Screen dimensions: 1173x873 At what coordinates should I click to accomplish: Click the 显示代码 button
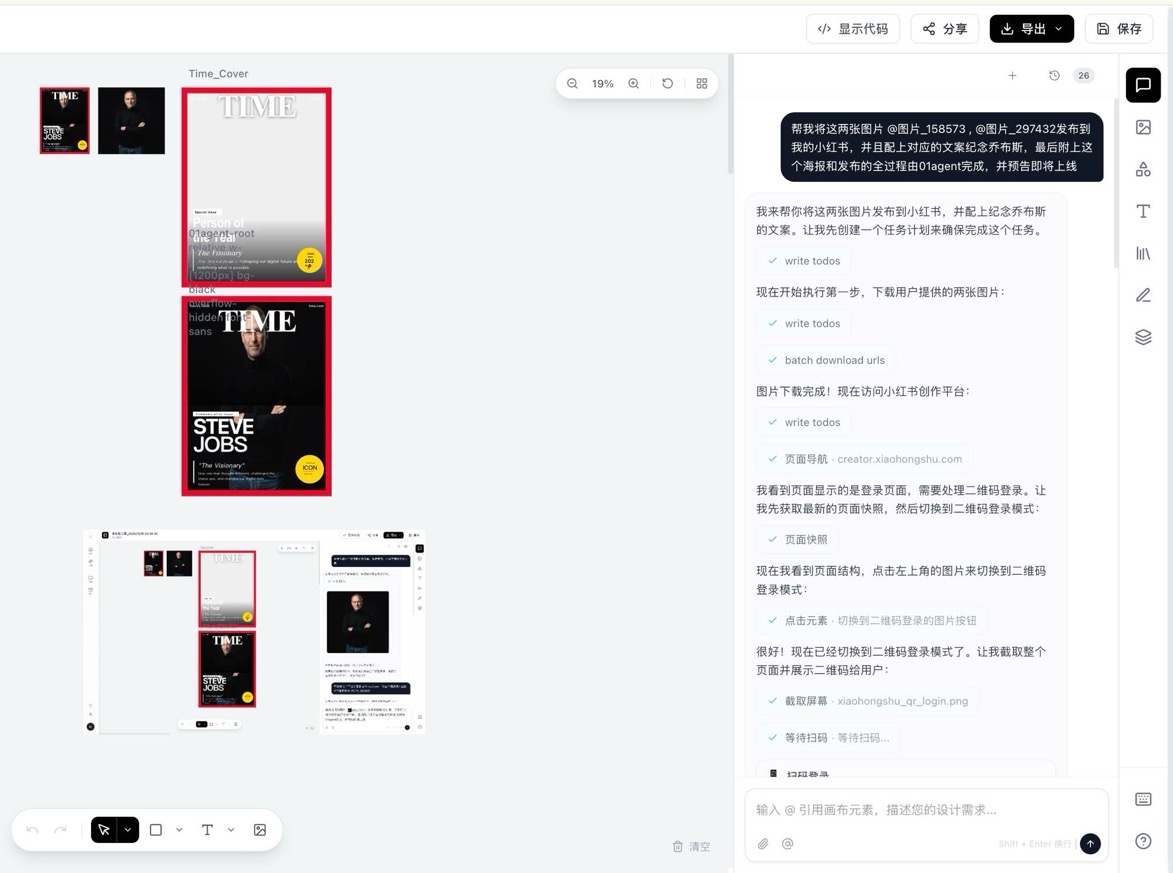tap(853, 29)
